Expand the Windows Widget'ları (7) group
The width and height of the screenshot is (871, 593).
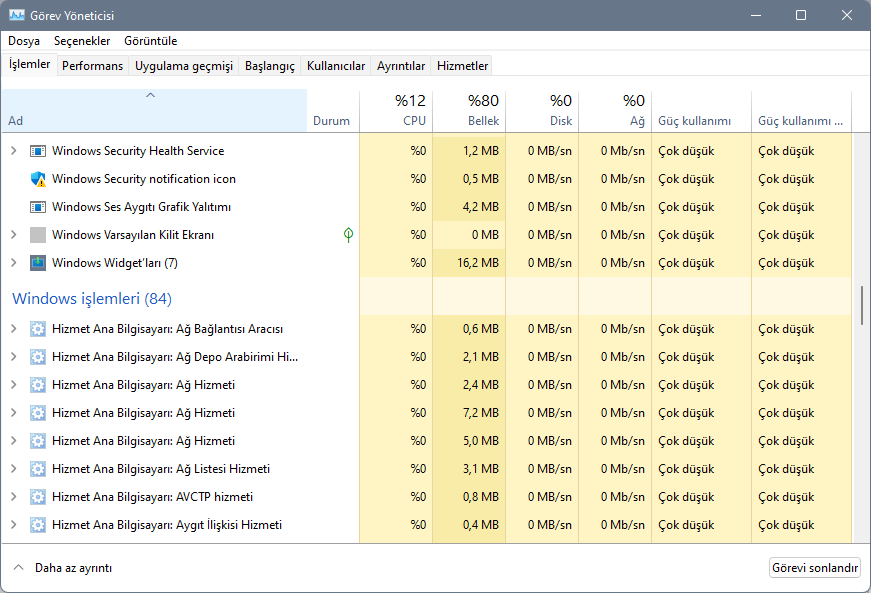pos(13,263)
